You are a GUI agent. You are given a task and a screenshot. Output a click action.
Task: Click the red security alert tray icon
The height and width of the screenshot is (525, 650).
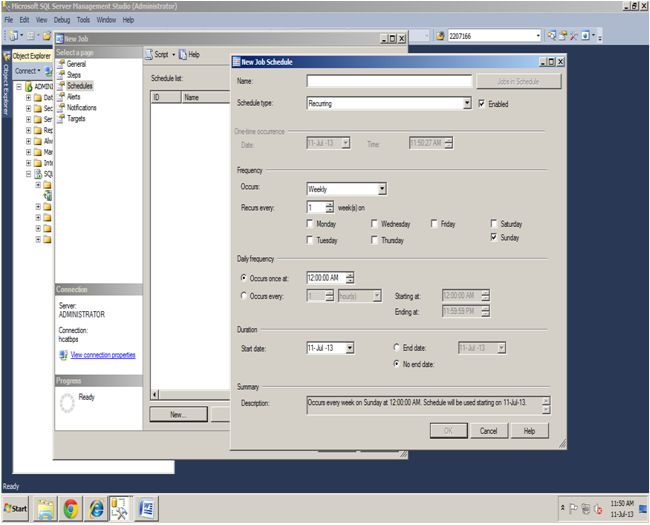(x=599, y=509)
